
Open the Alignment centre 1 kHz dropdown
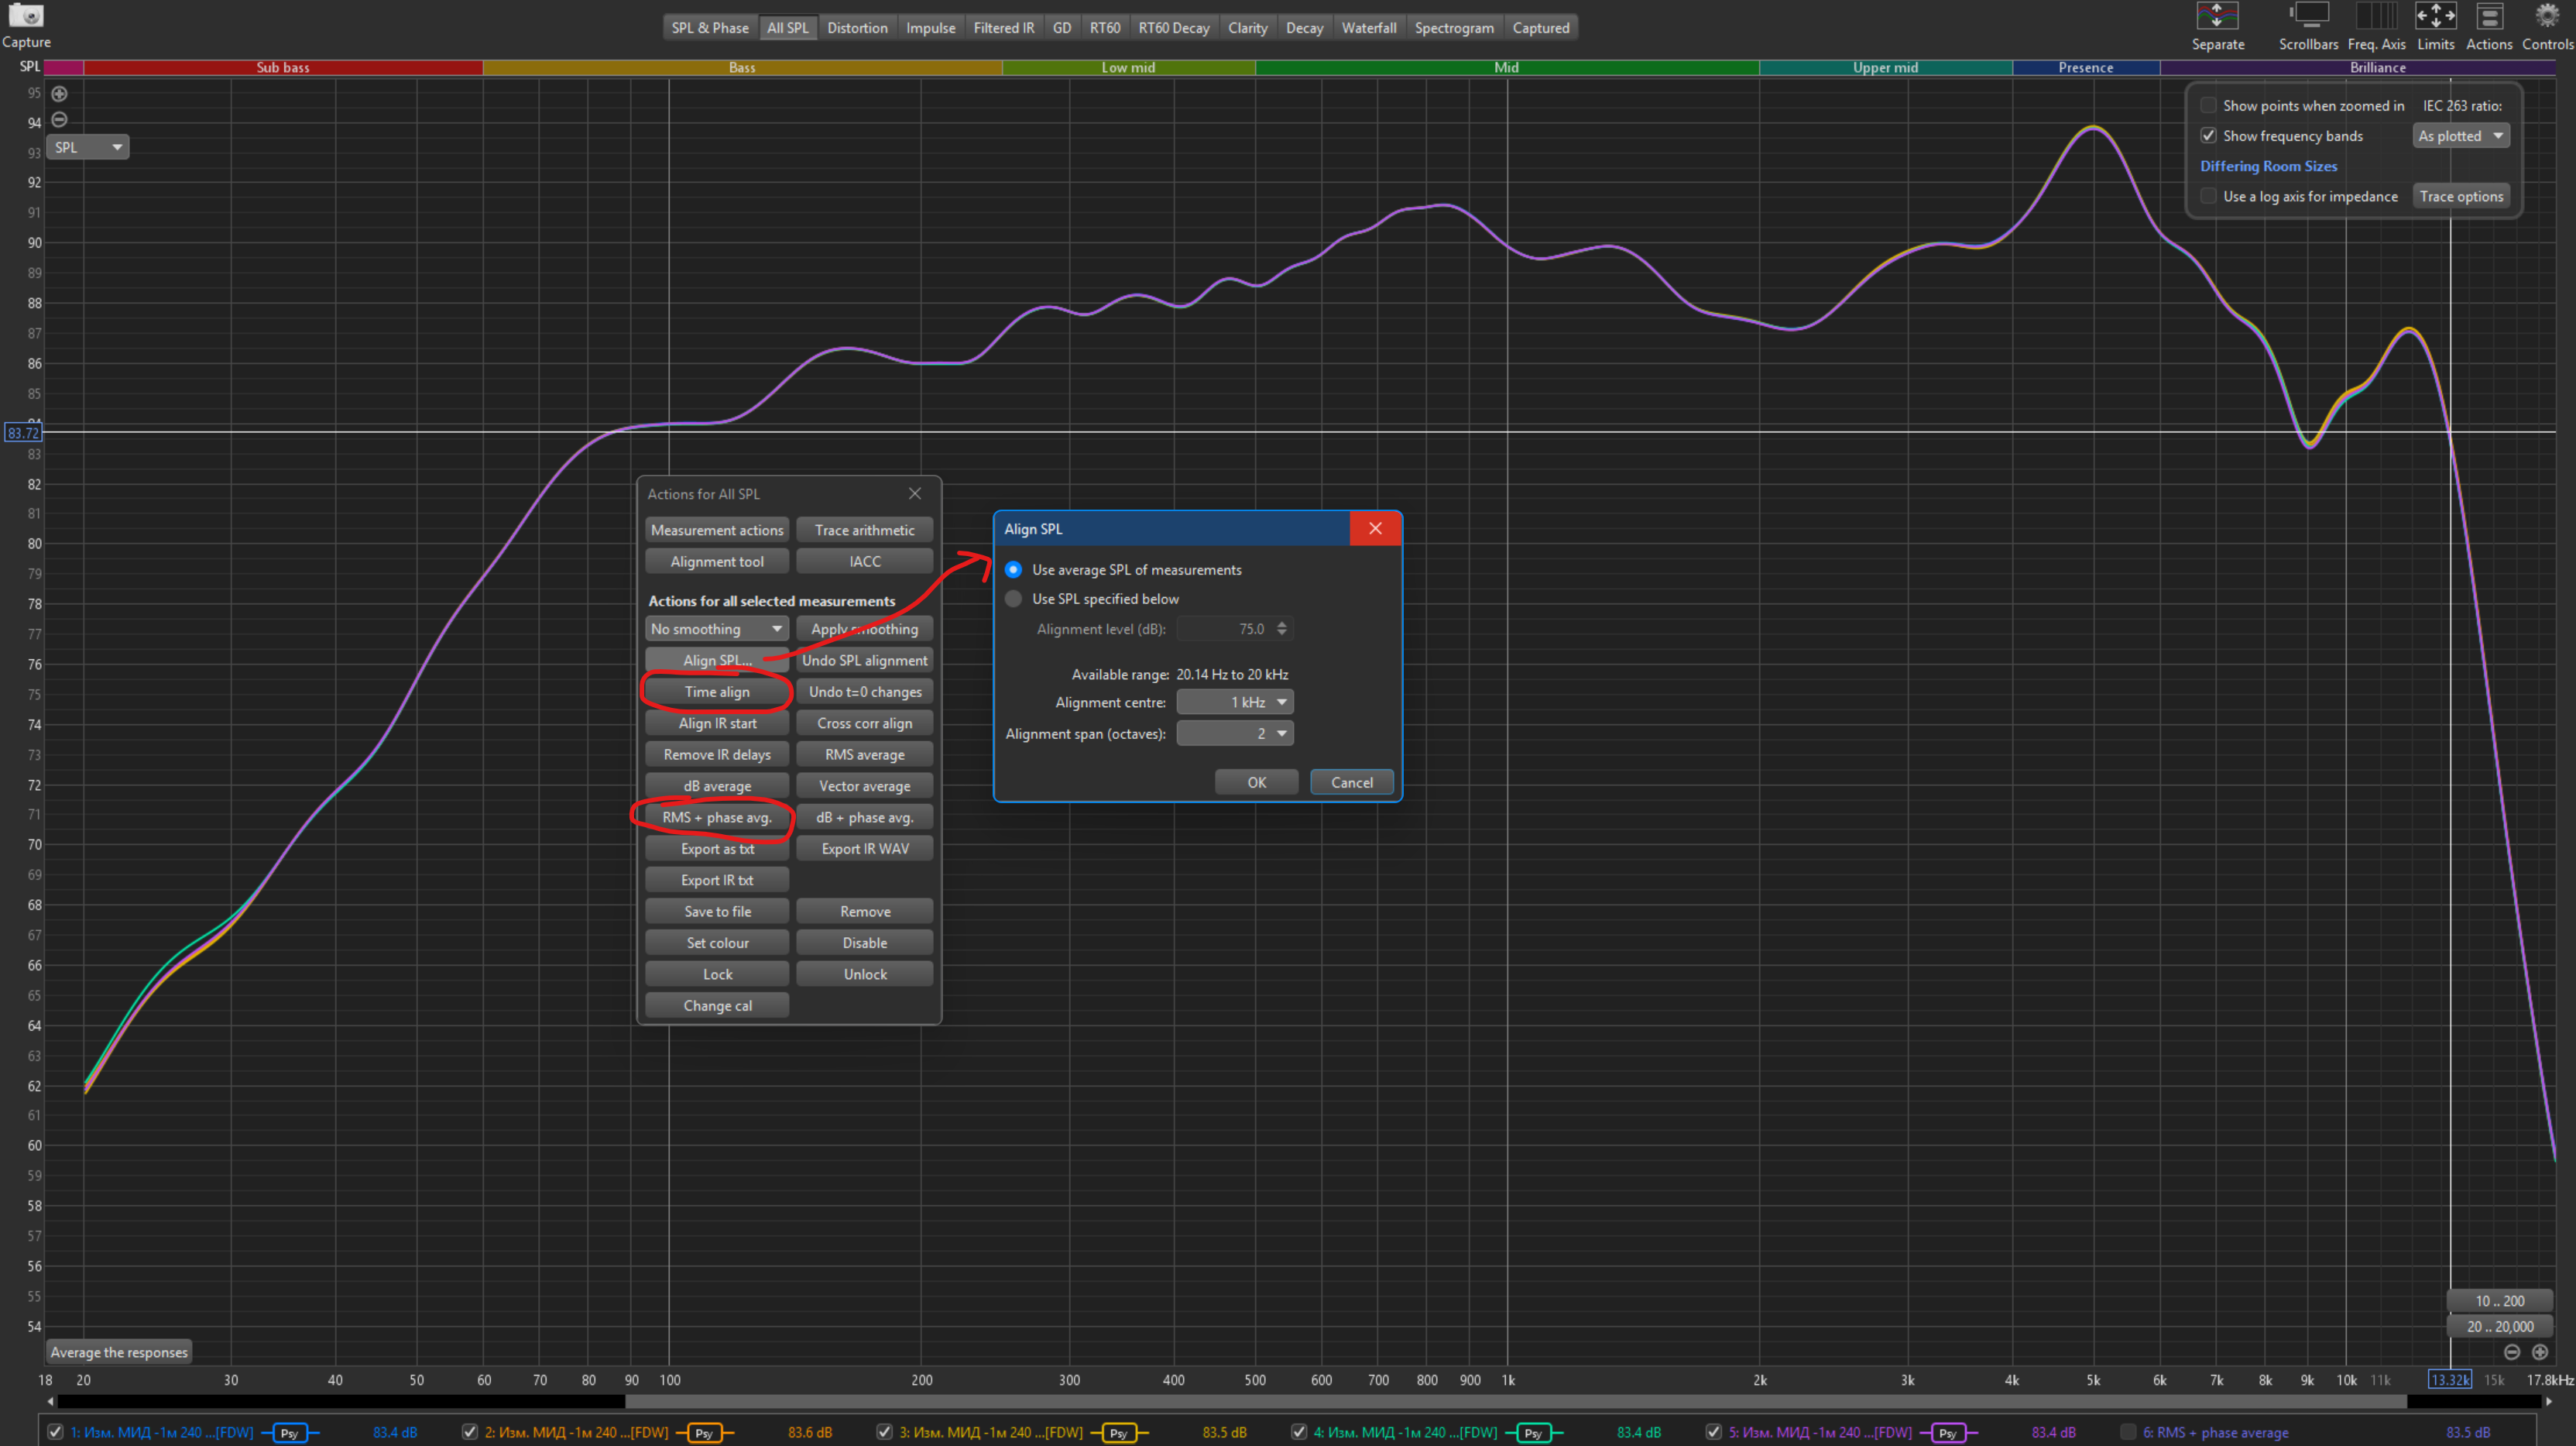(x=1235, y=702)
